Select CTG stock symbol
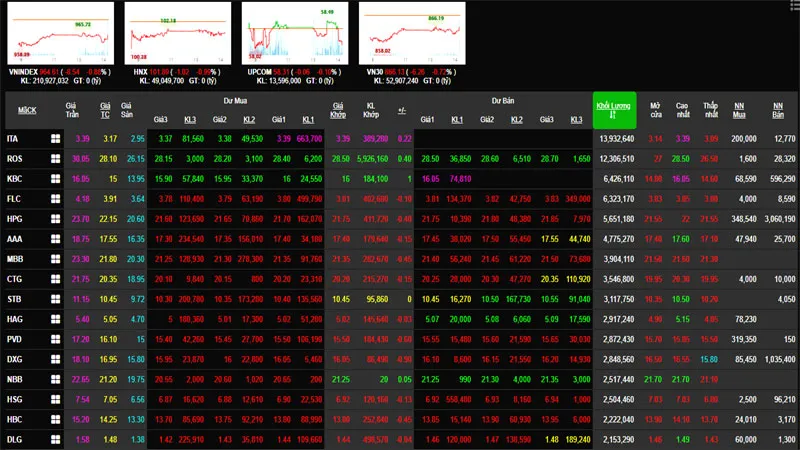The width and height of the screenshot is (800, 450). pos(14,279)
